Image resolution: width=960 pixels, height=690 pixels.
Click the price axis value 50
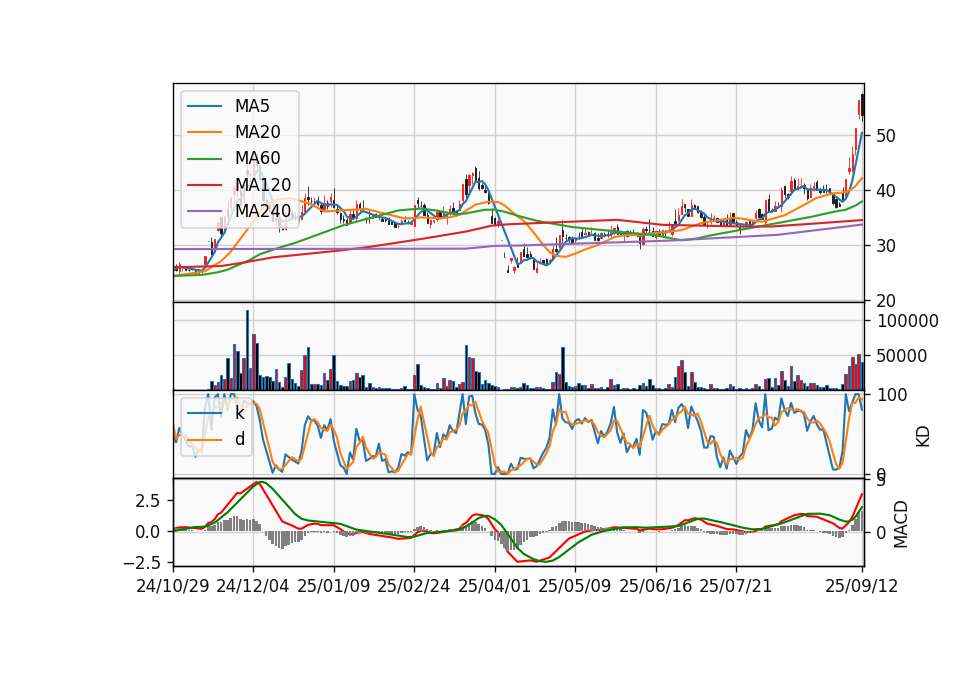tap(886, 136)
